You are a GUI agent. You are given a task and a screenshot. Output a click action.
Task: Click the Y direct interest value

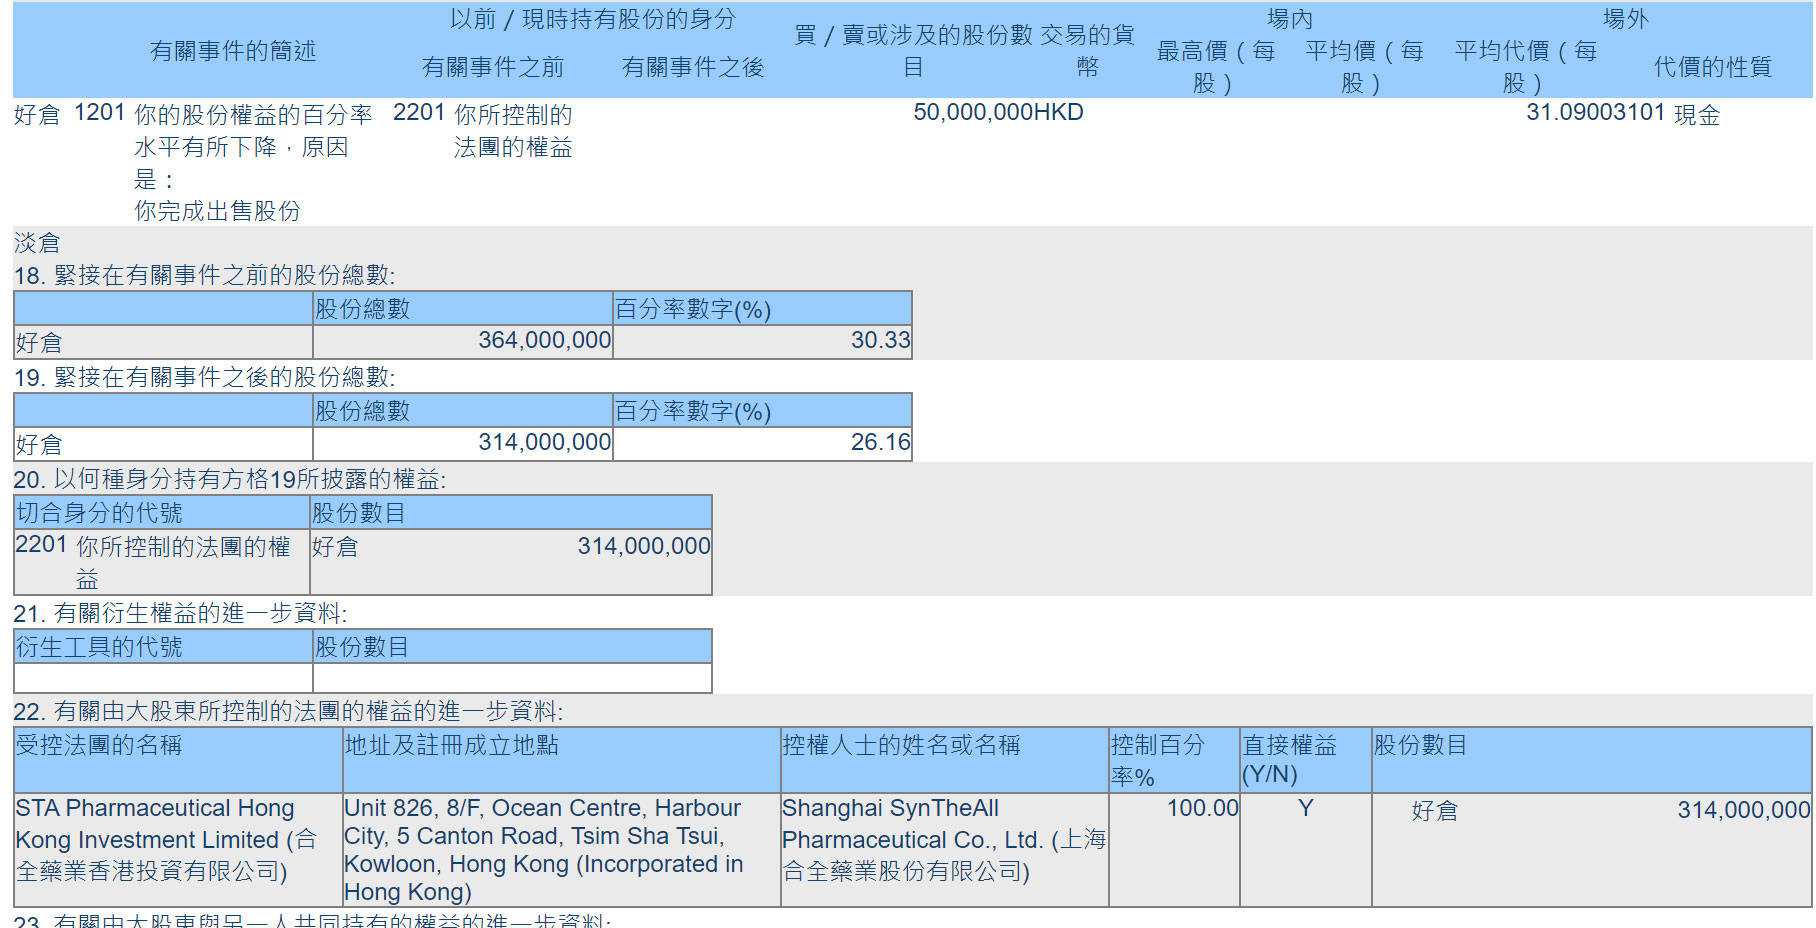(1305, 808)
